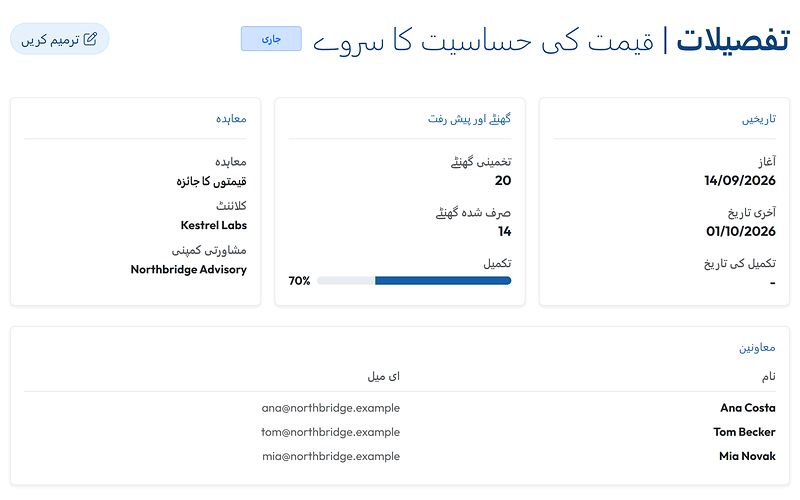This screenshot has height=500, width=800.
Task: Click the 70% percentage label
Action: pos(299,281)
